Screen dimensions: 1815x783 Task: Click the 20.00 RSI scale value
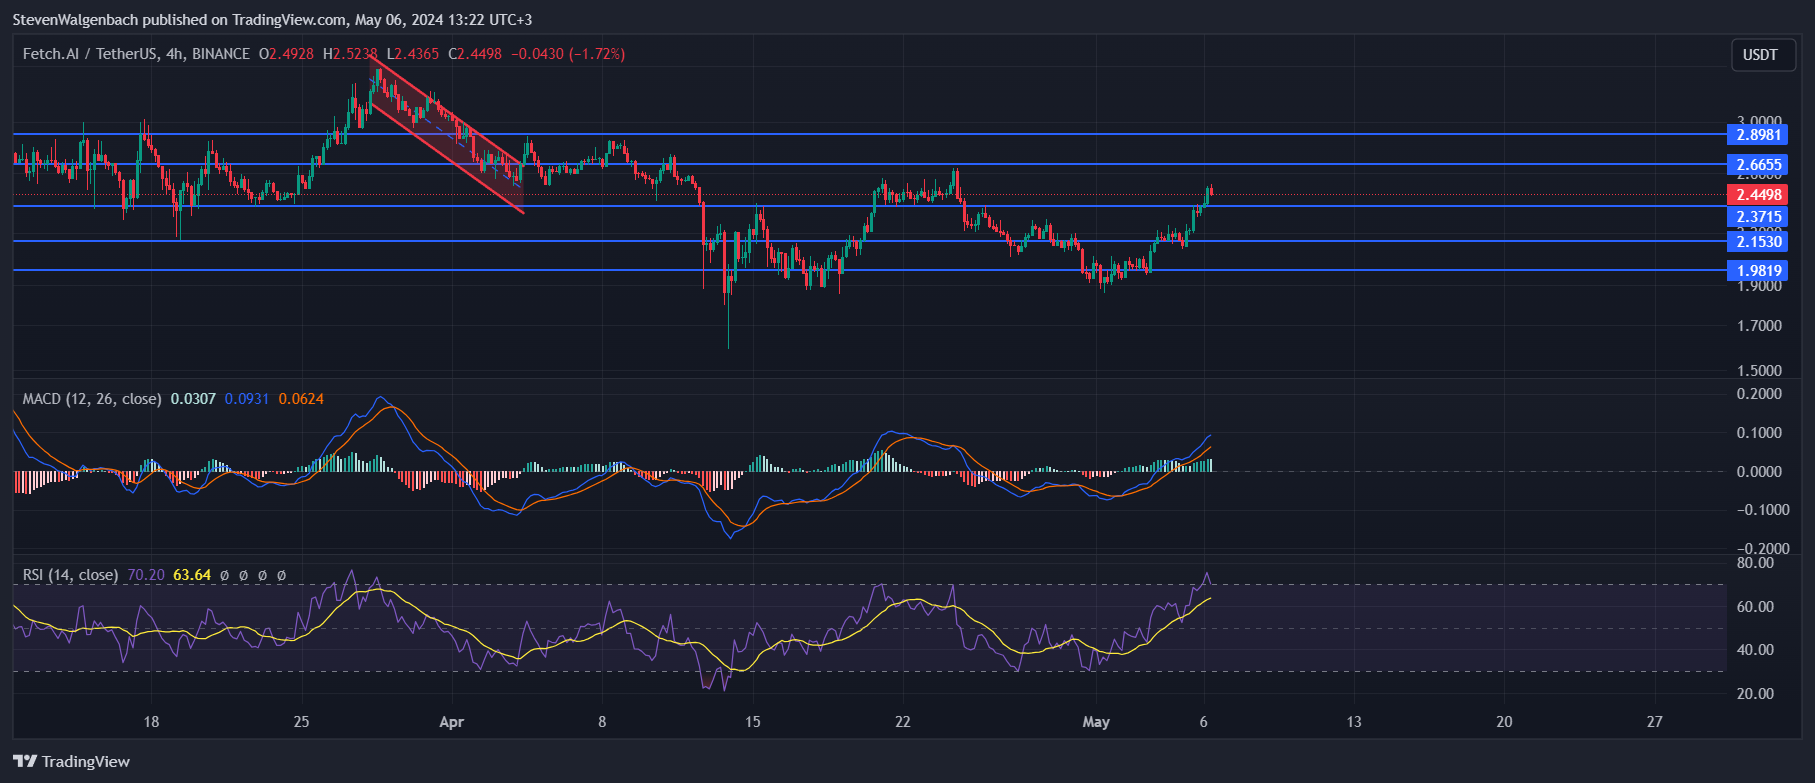pyautogui.click(x=1757, y=694)
